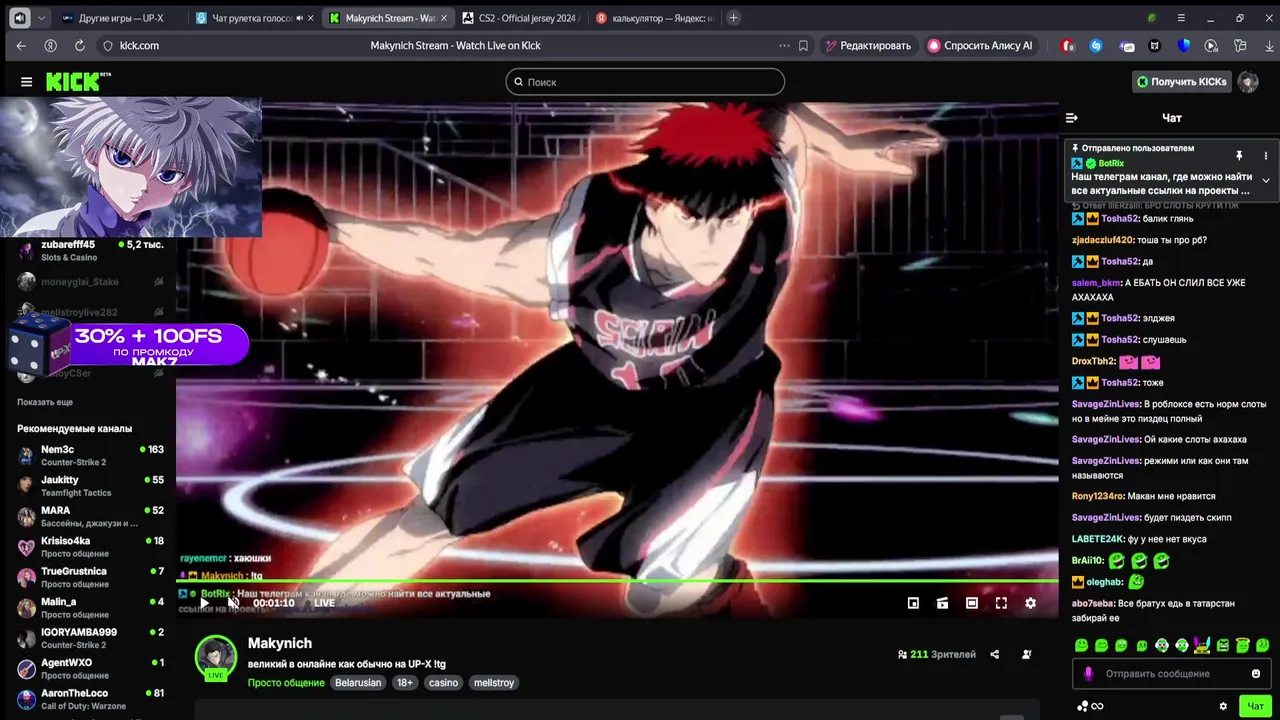The height and width of the screenshot is (720, 1280).
Task: Click the first green slime emote
Action: 1081,646
